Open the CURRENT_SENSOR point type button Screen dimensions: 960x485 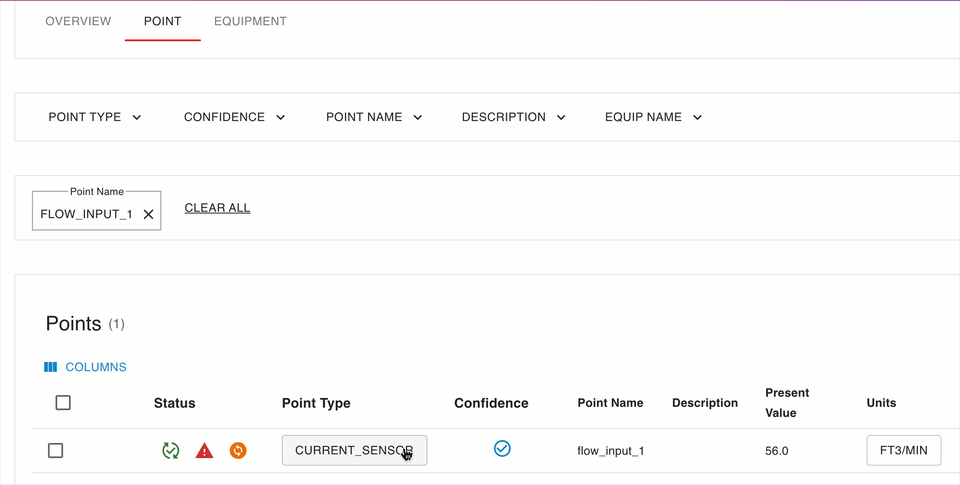coord(354,451)
